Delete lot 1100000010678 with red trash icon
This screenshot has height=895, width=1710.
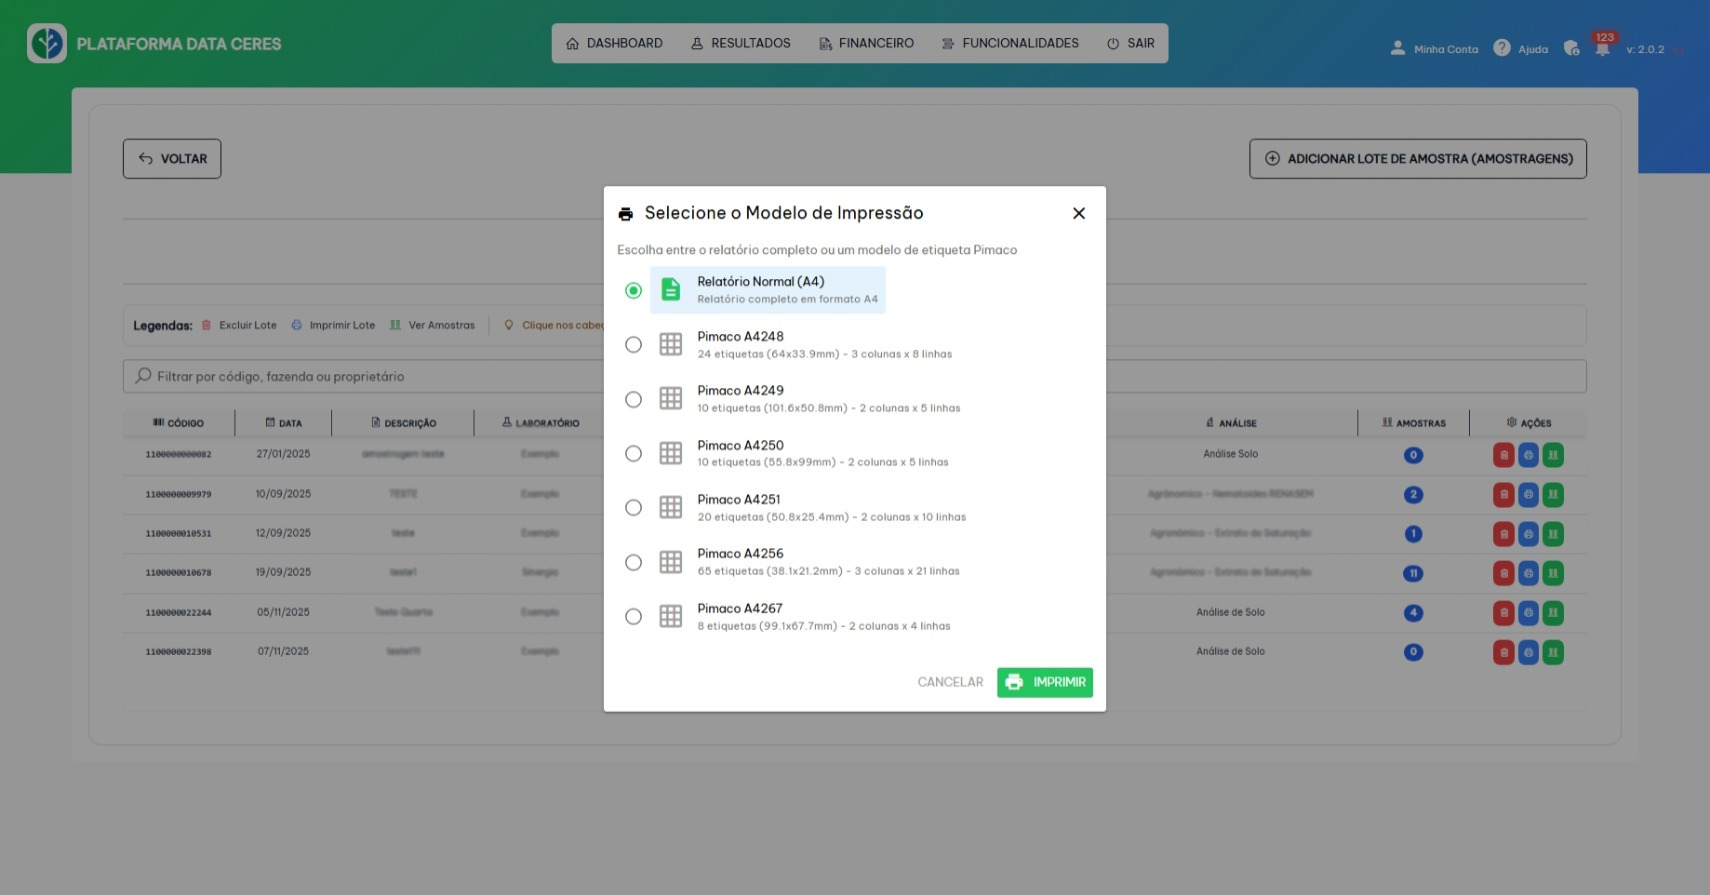click(x=1504, y=573)
